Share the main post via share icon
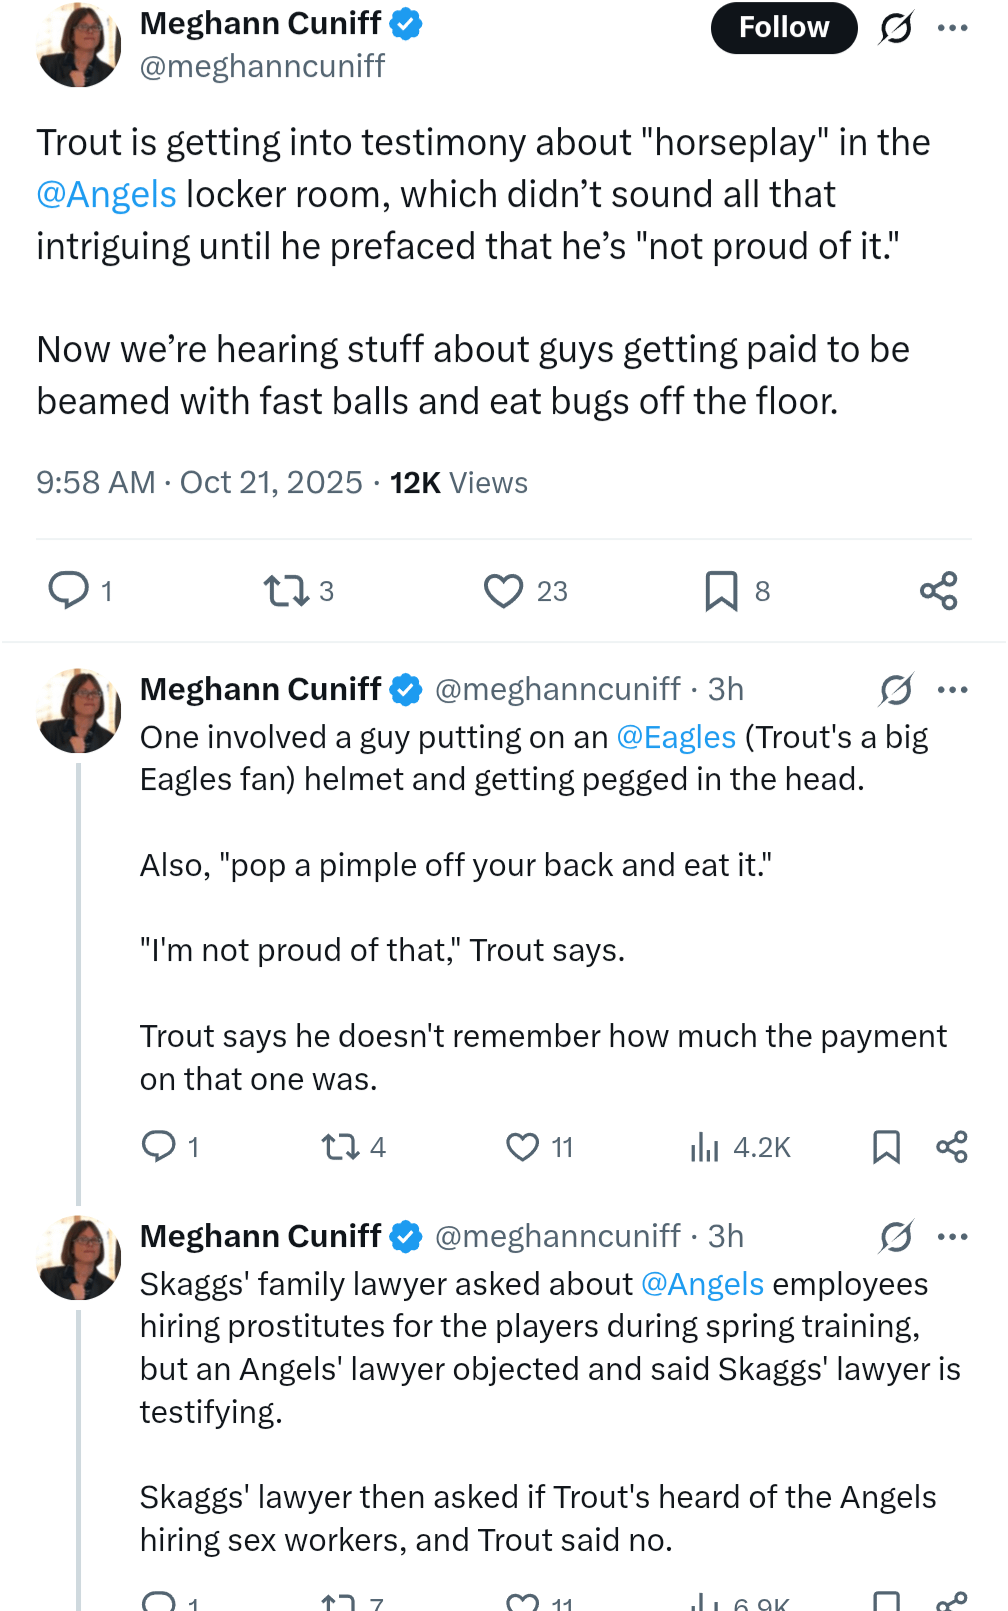 click(938, 590)
